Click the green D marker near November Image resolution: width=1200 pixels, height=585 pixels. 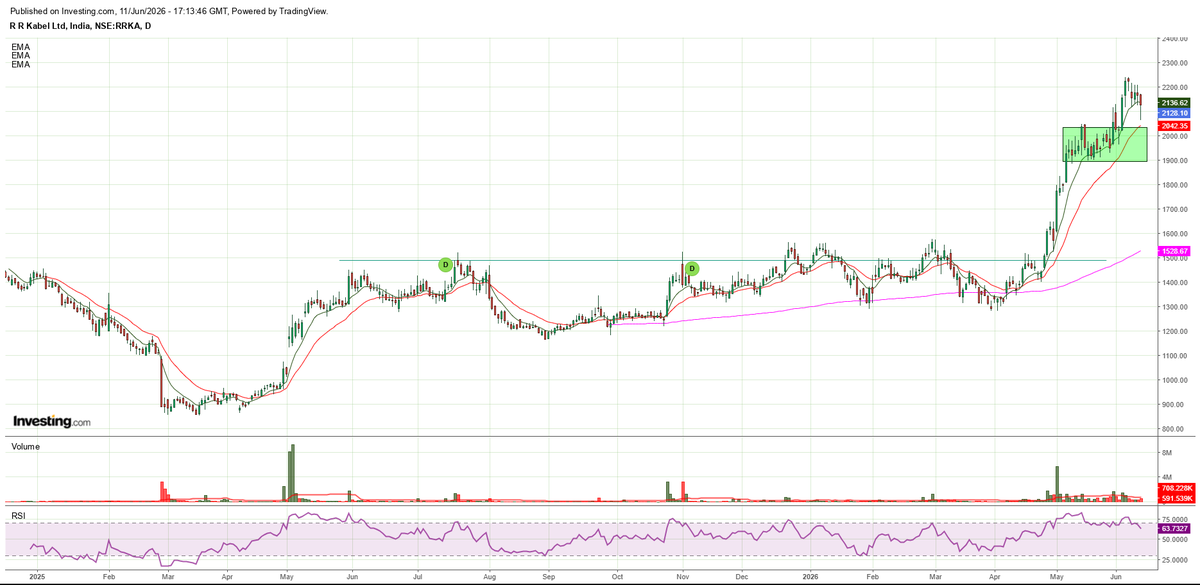[x=691, y=268]
